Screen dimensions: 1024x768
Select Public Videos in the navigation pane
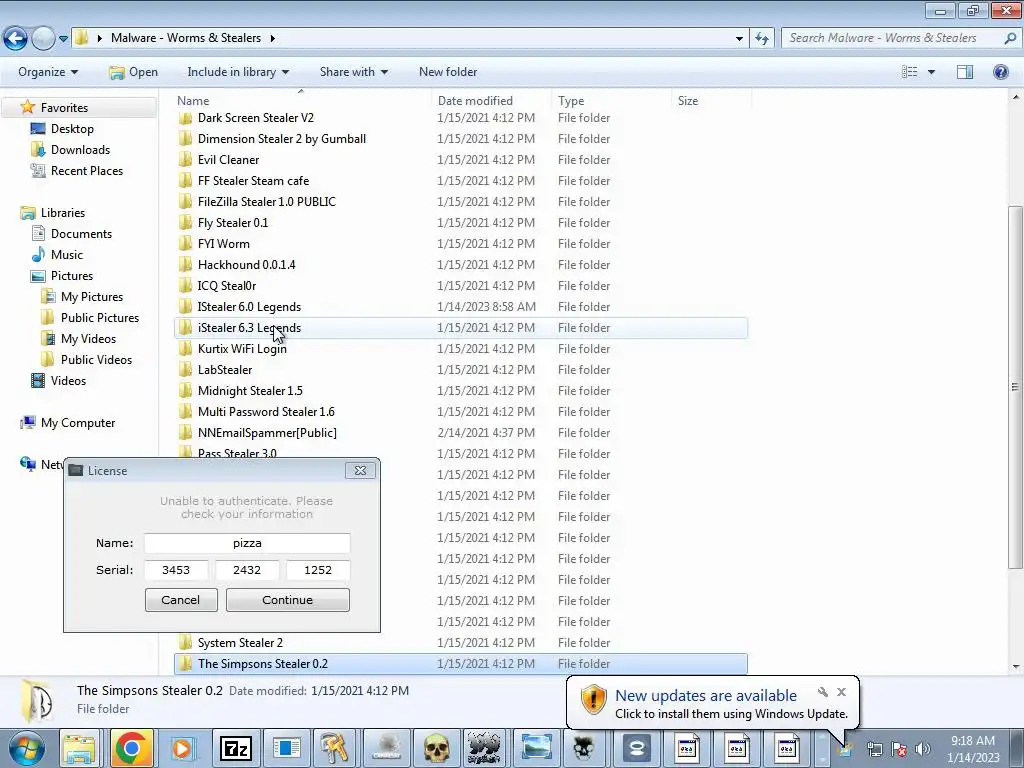pos(96,360)
